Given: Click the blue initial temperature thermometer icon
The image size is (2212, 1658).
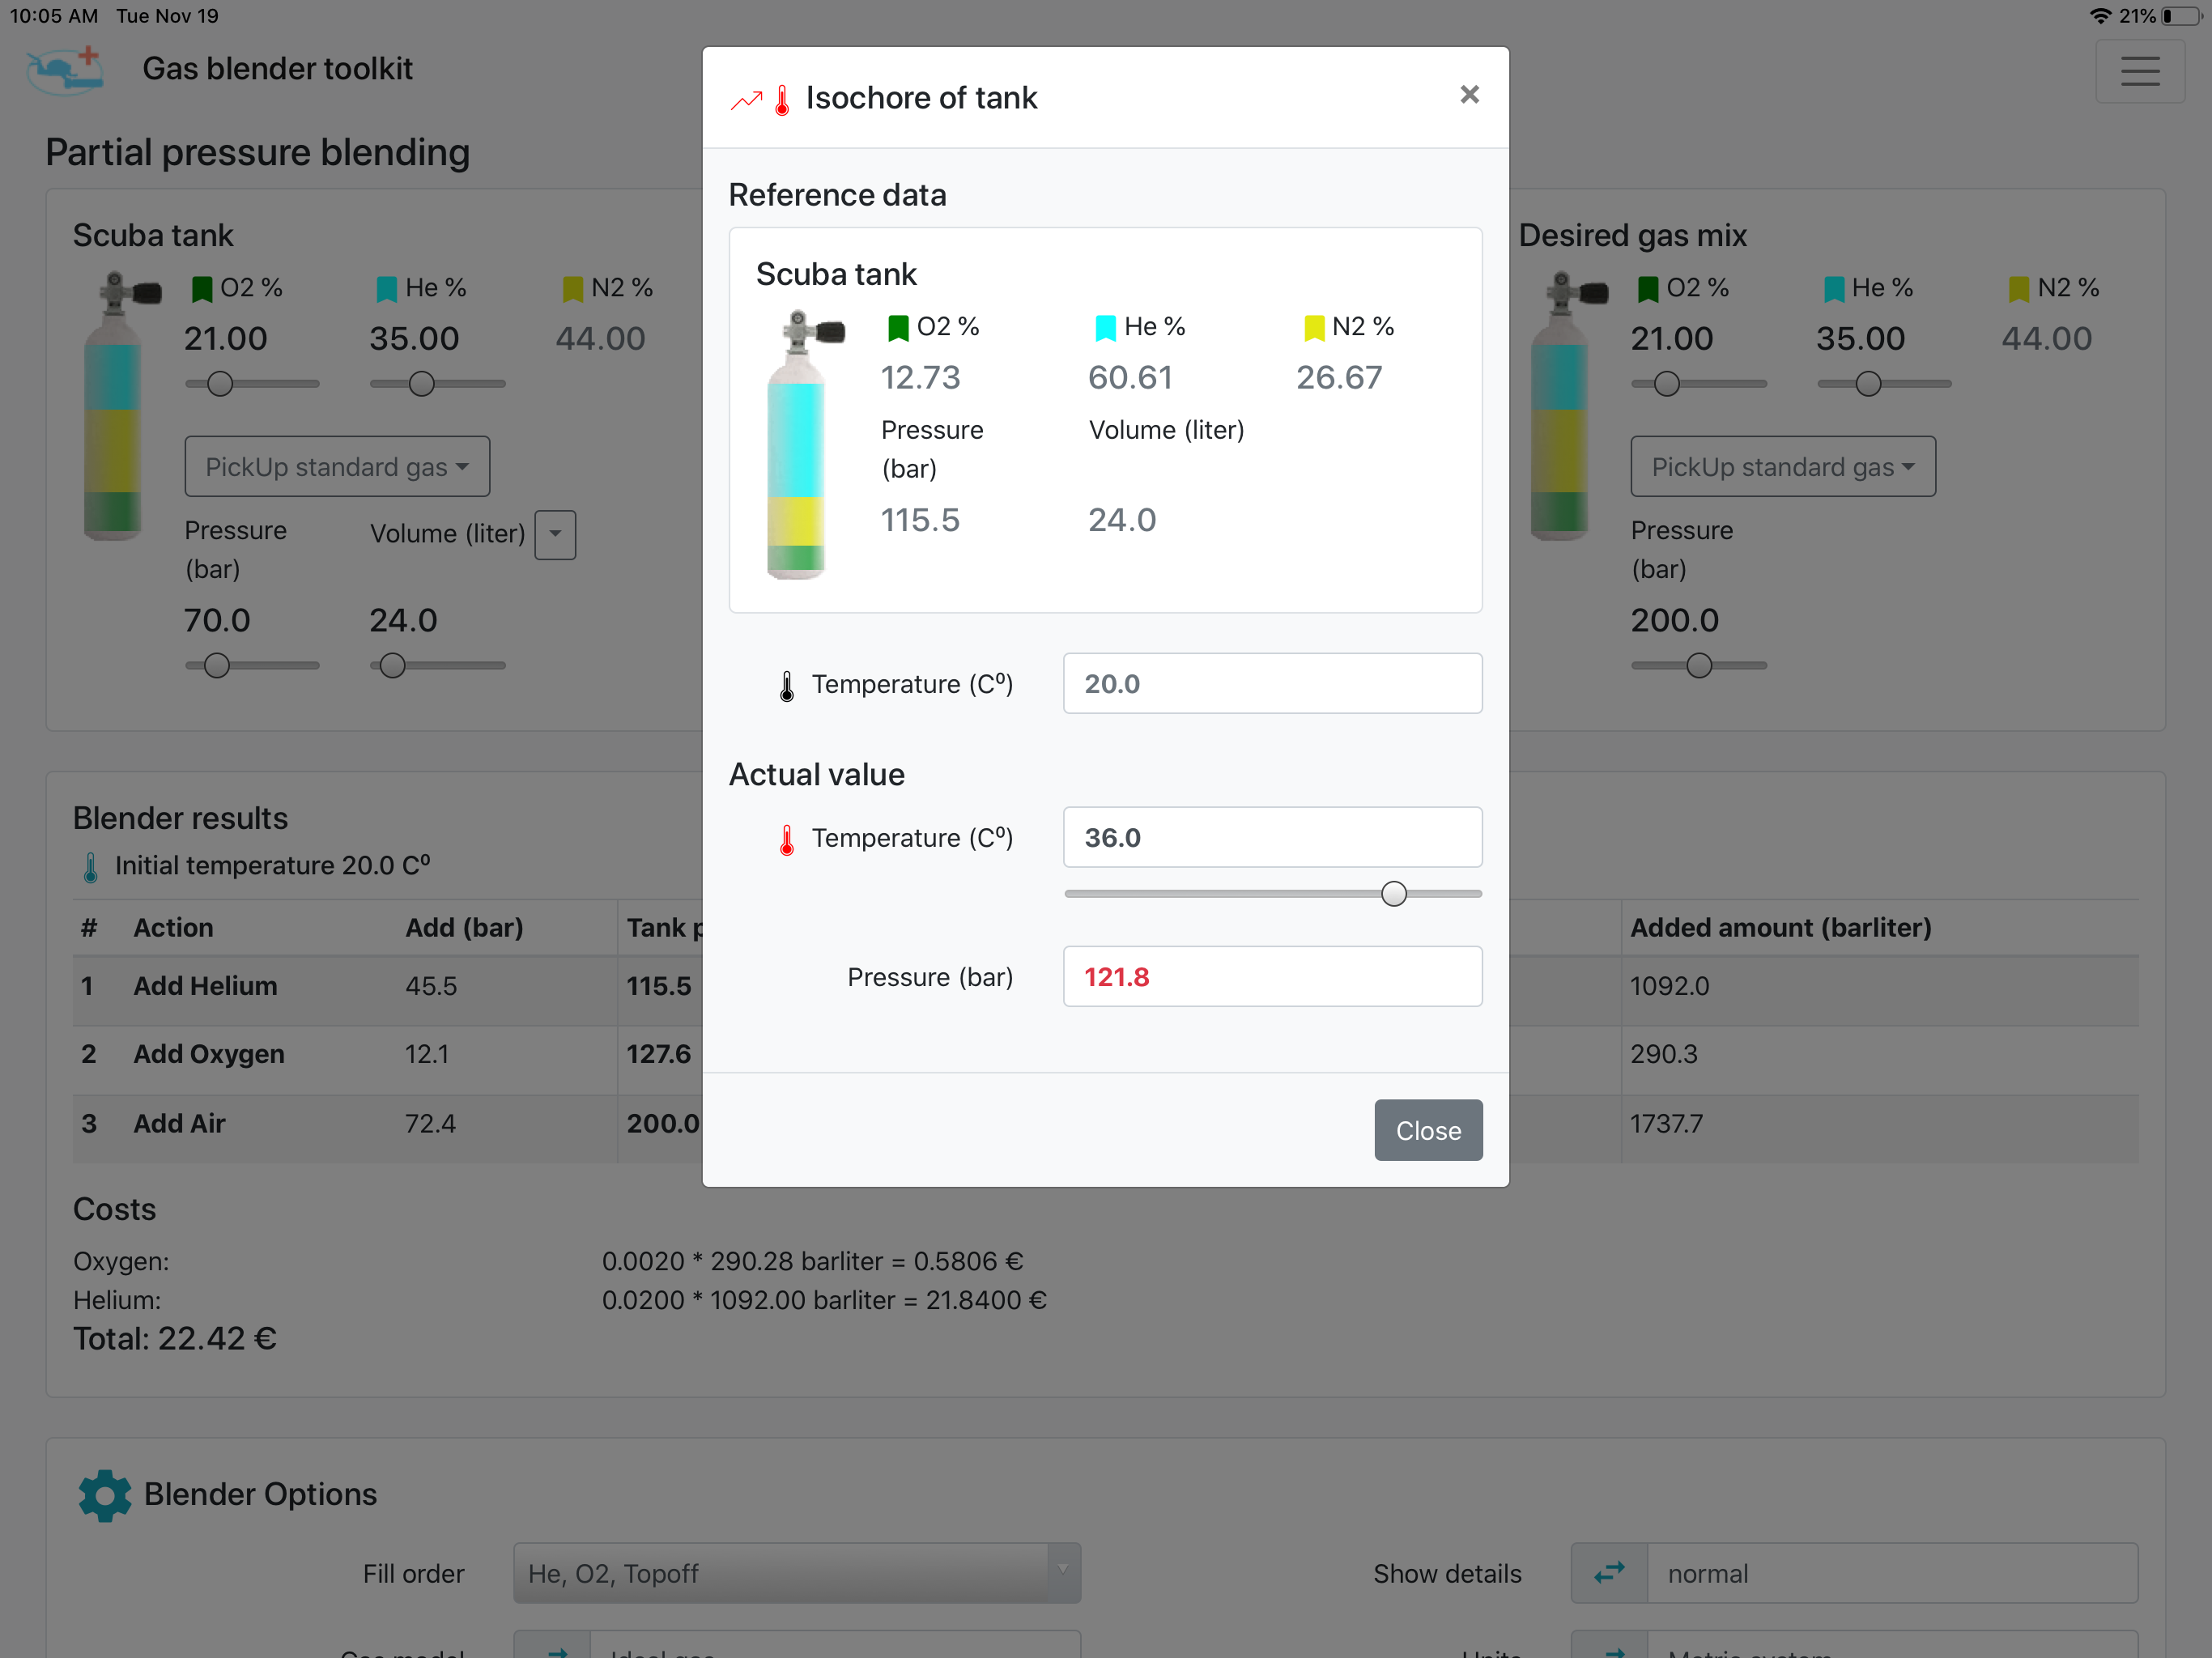Looking at the screenshot, I should pos(90,866).
